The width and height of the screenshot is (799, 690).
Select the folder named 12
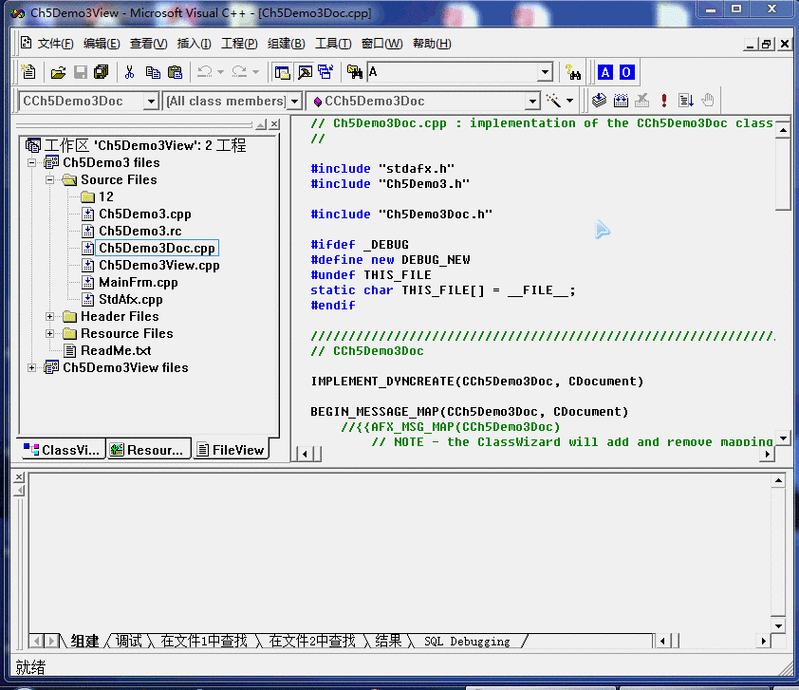pos(106,197)
